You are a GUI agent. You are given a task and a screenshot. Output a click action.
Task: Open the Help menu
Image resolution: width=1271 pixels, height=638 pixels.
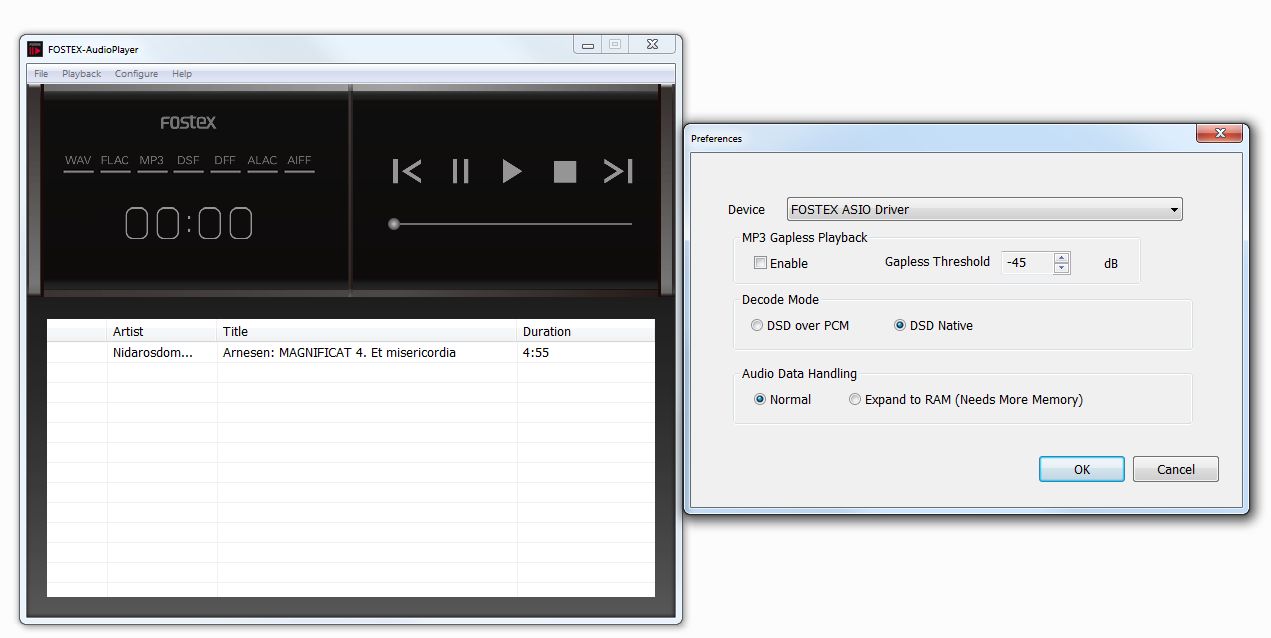coord(181,74)
